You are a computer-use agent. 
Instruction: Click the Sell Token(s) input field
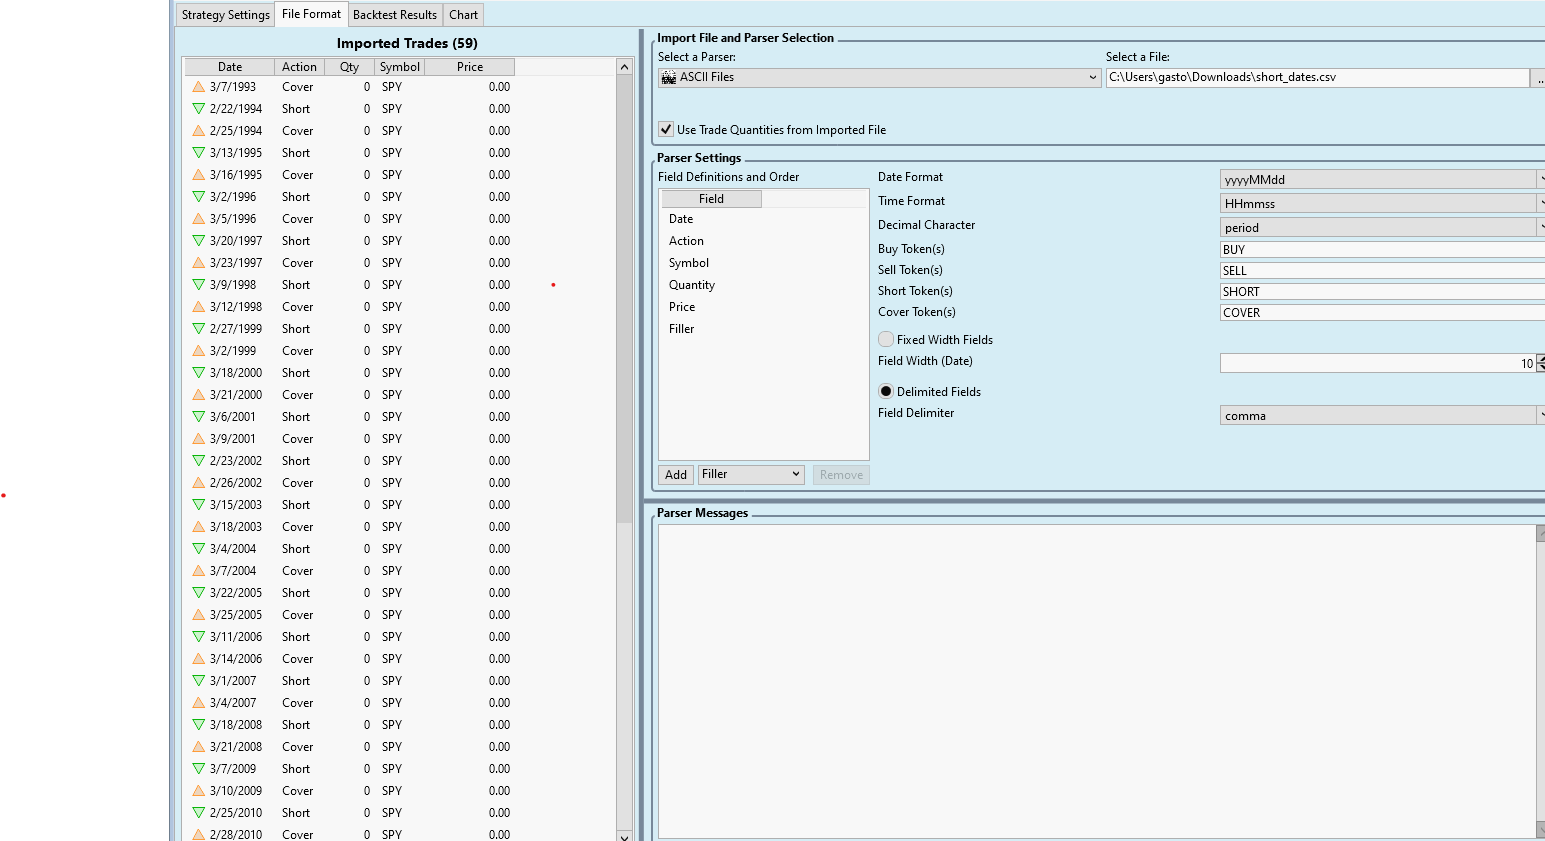coord(1382,271)
